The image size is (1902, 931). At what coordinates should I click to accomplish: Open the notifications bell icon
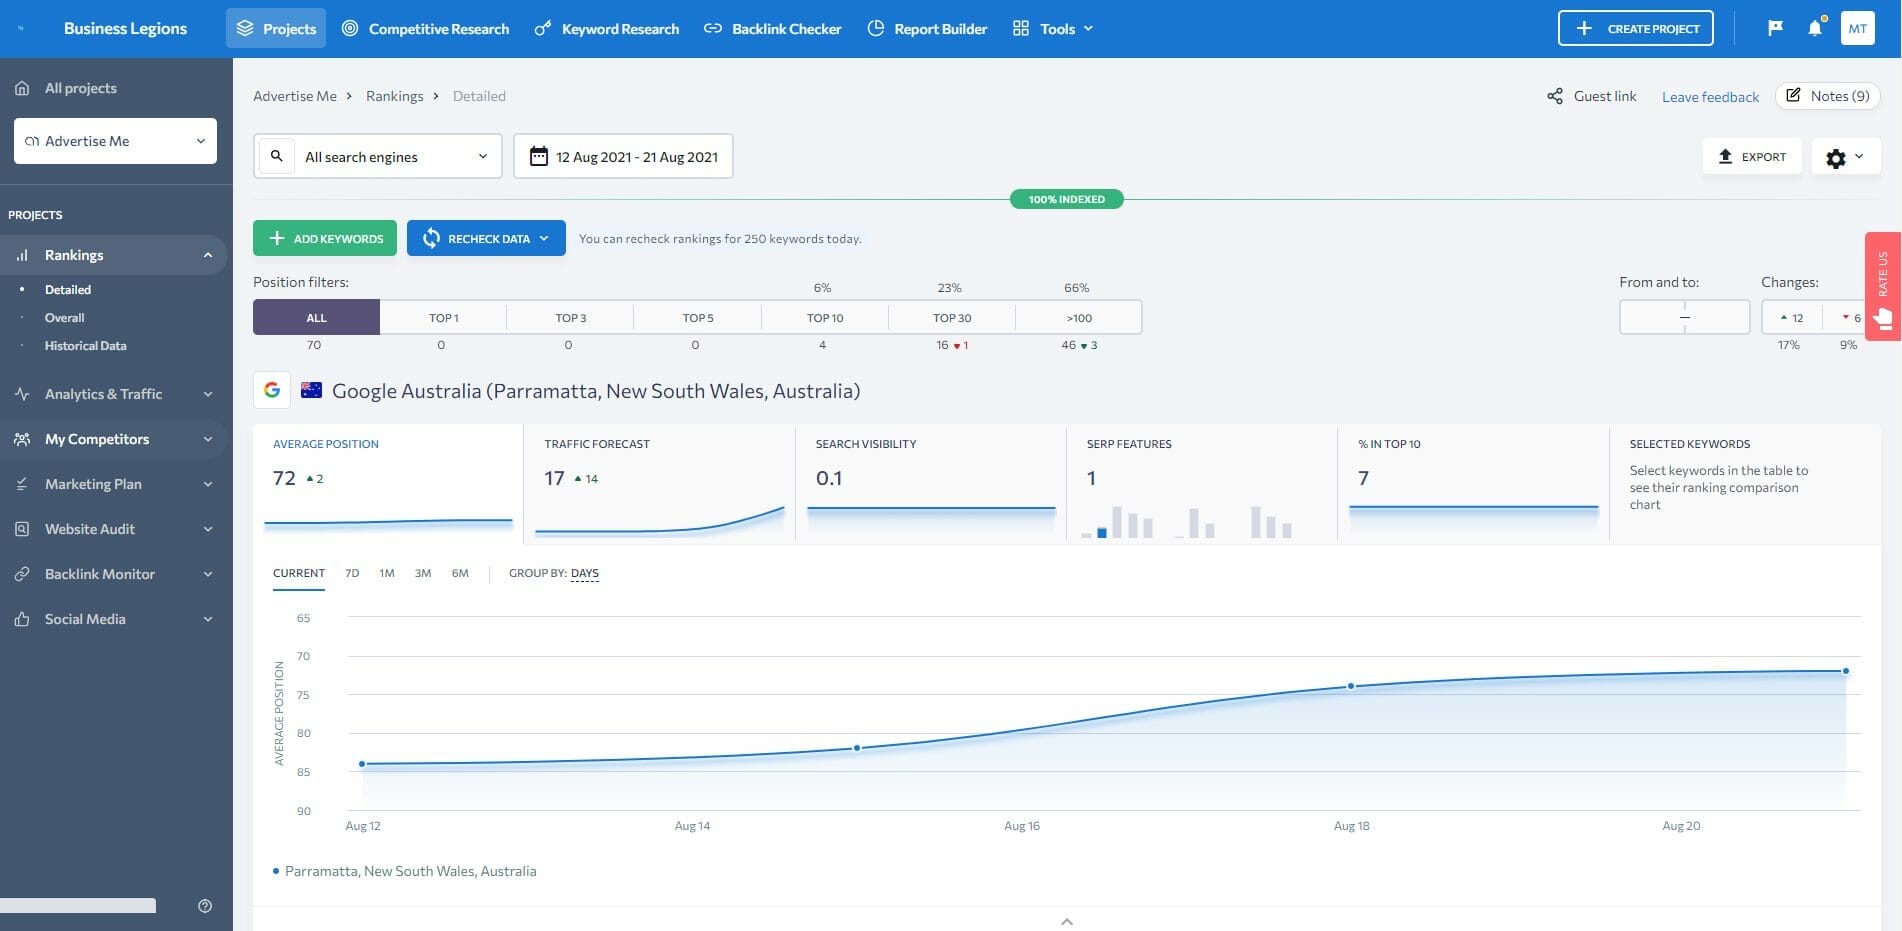[1815, 28]
